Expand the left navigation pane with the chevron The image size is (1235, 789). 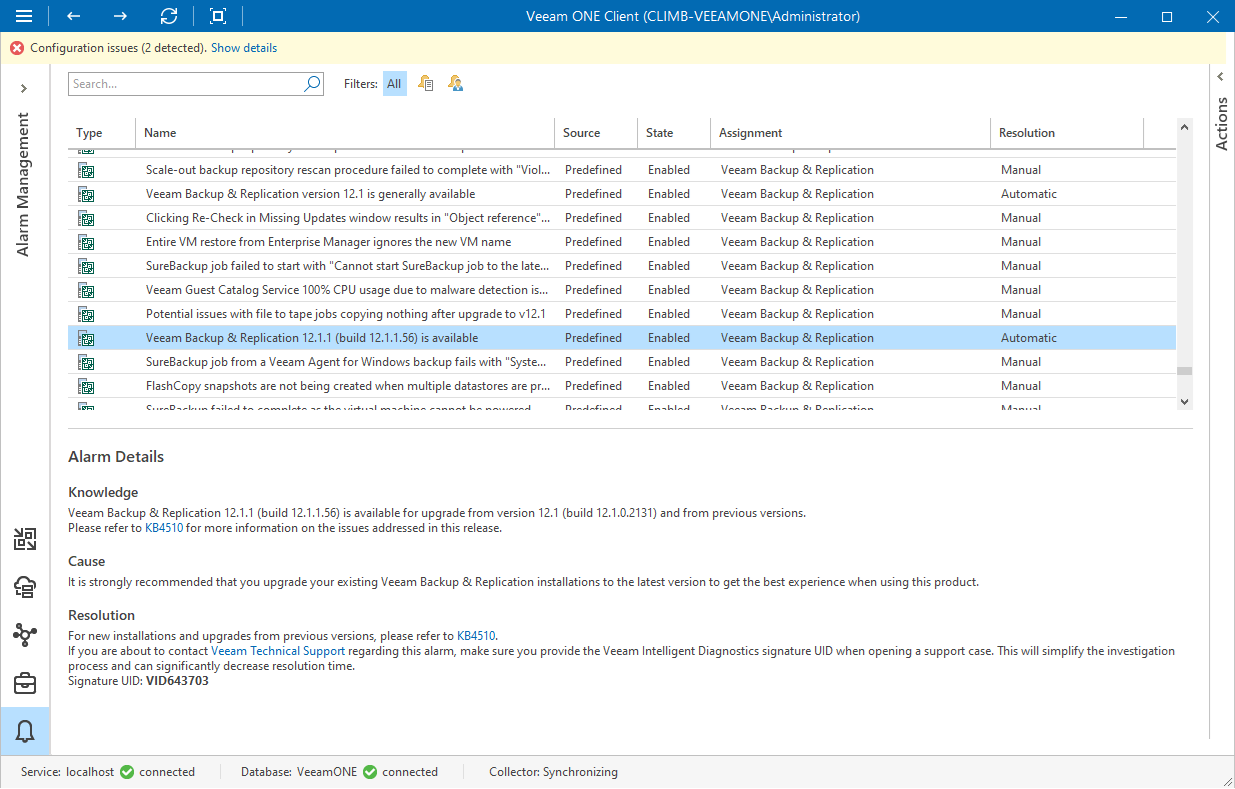click(x=24, y=89)
